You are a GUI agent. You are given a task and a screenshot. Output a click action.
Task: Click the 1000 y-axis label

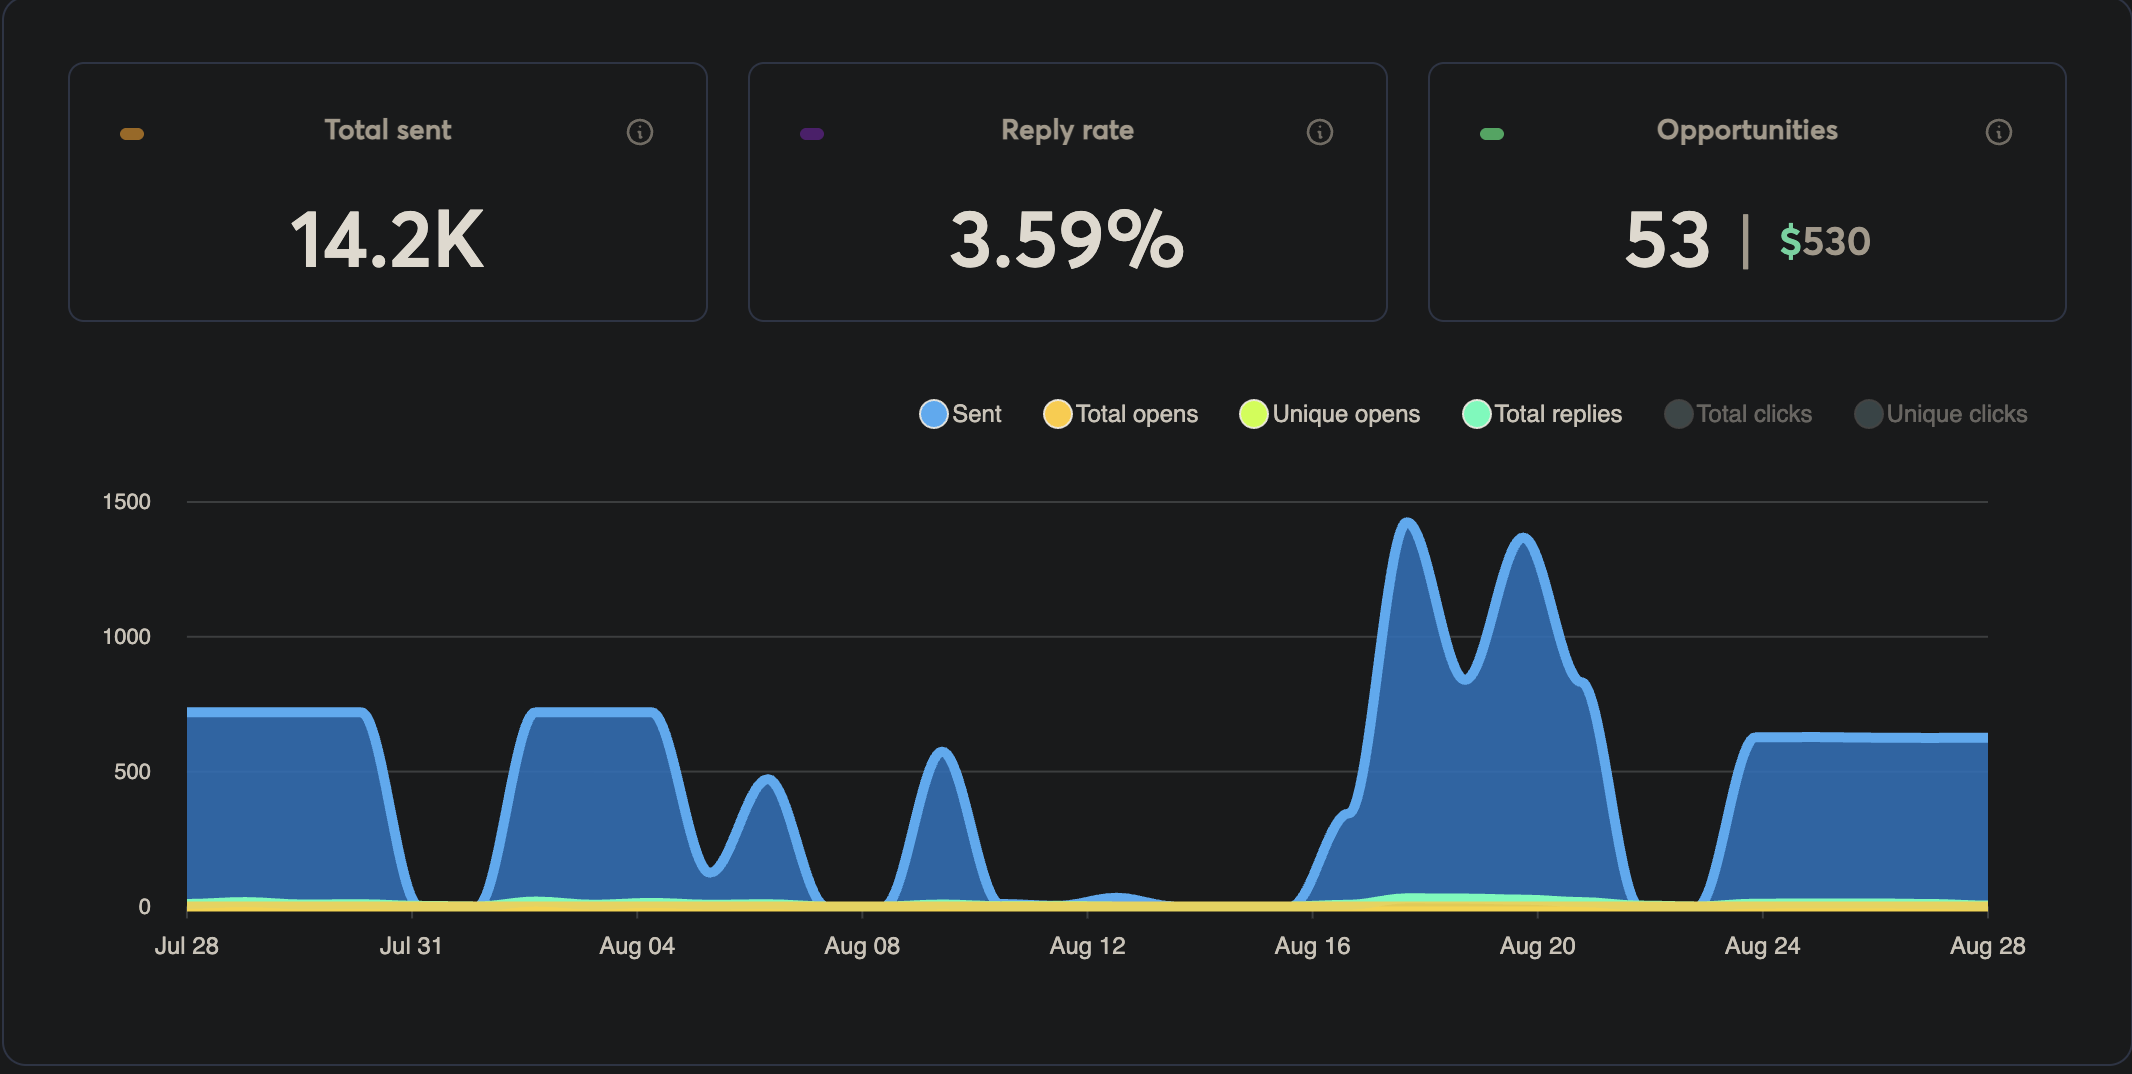[127, 637]
